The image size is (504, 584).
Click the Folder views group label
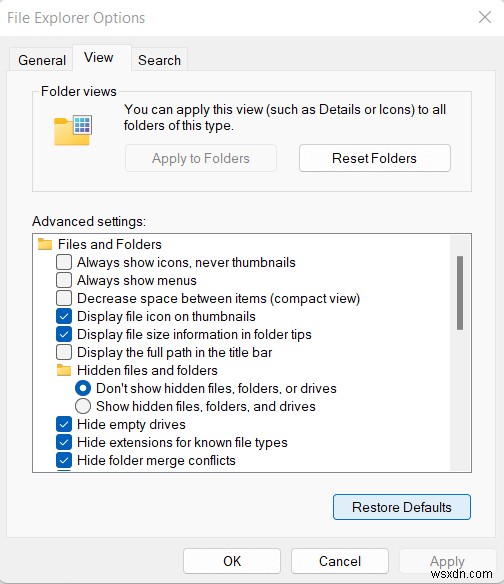[79, 91]
